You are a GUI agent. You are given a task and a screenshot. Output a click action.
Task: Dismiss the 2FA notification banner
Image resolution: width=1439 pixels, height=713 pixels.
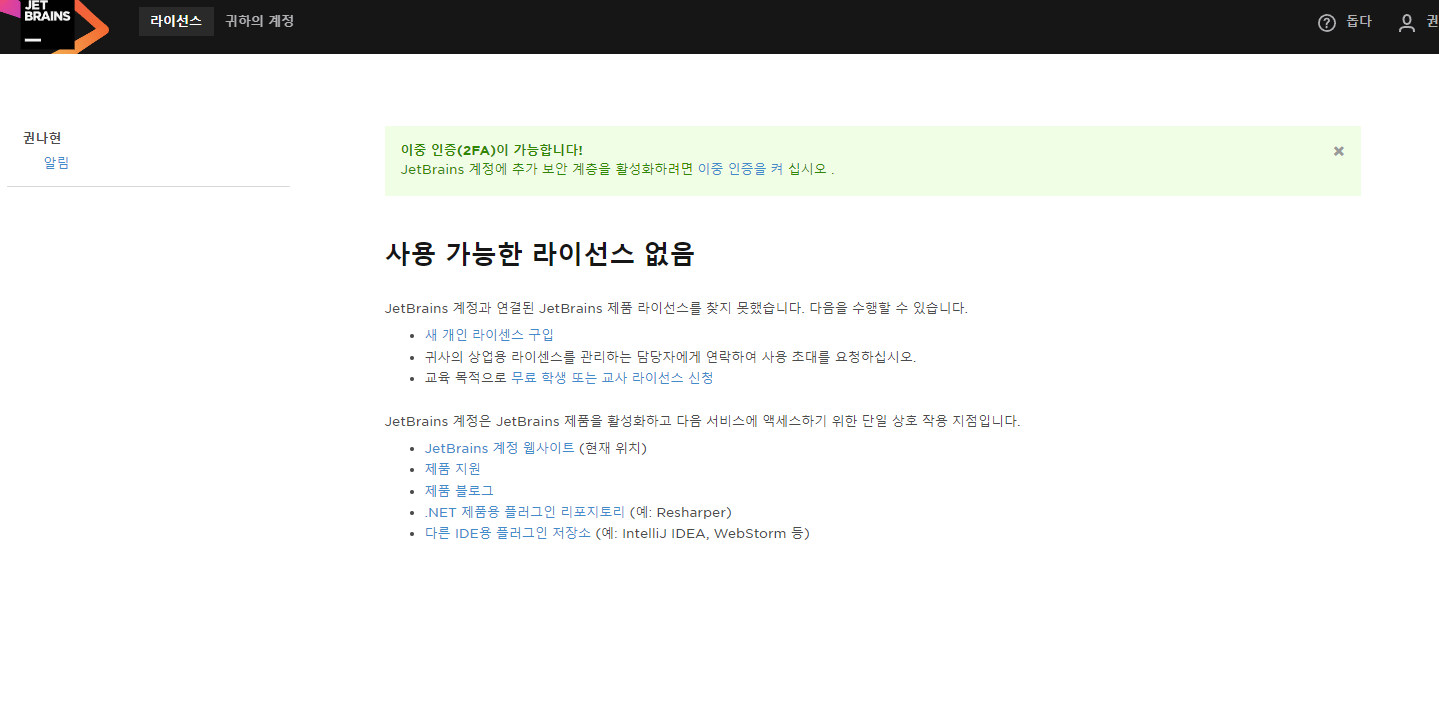coord(1339,151)
